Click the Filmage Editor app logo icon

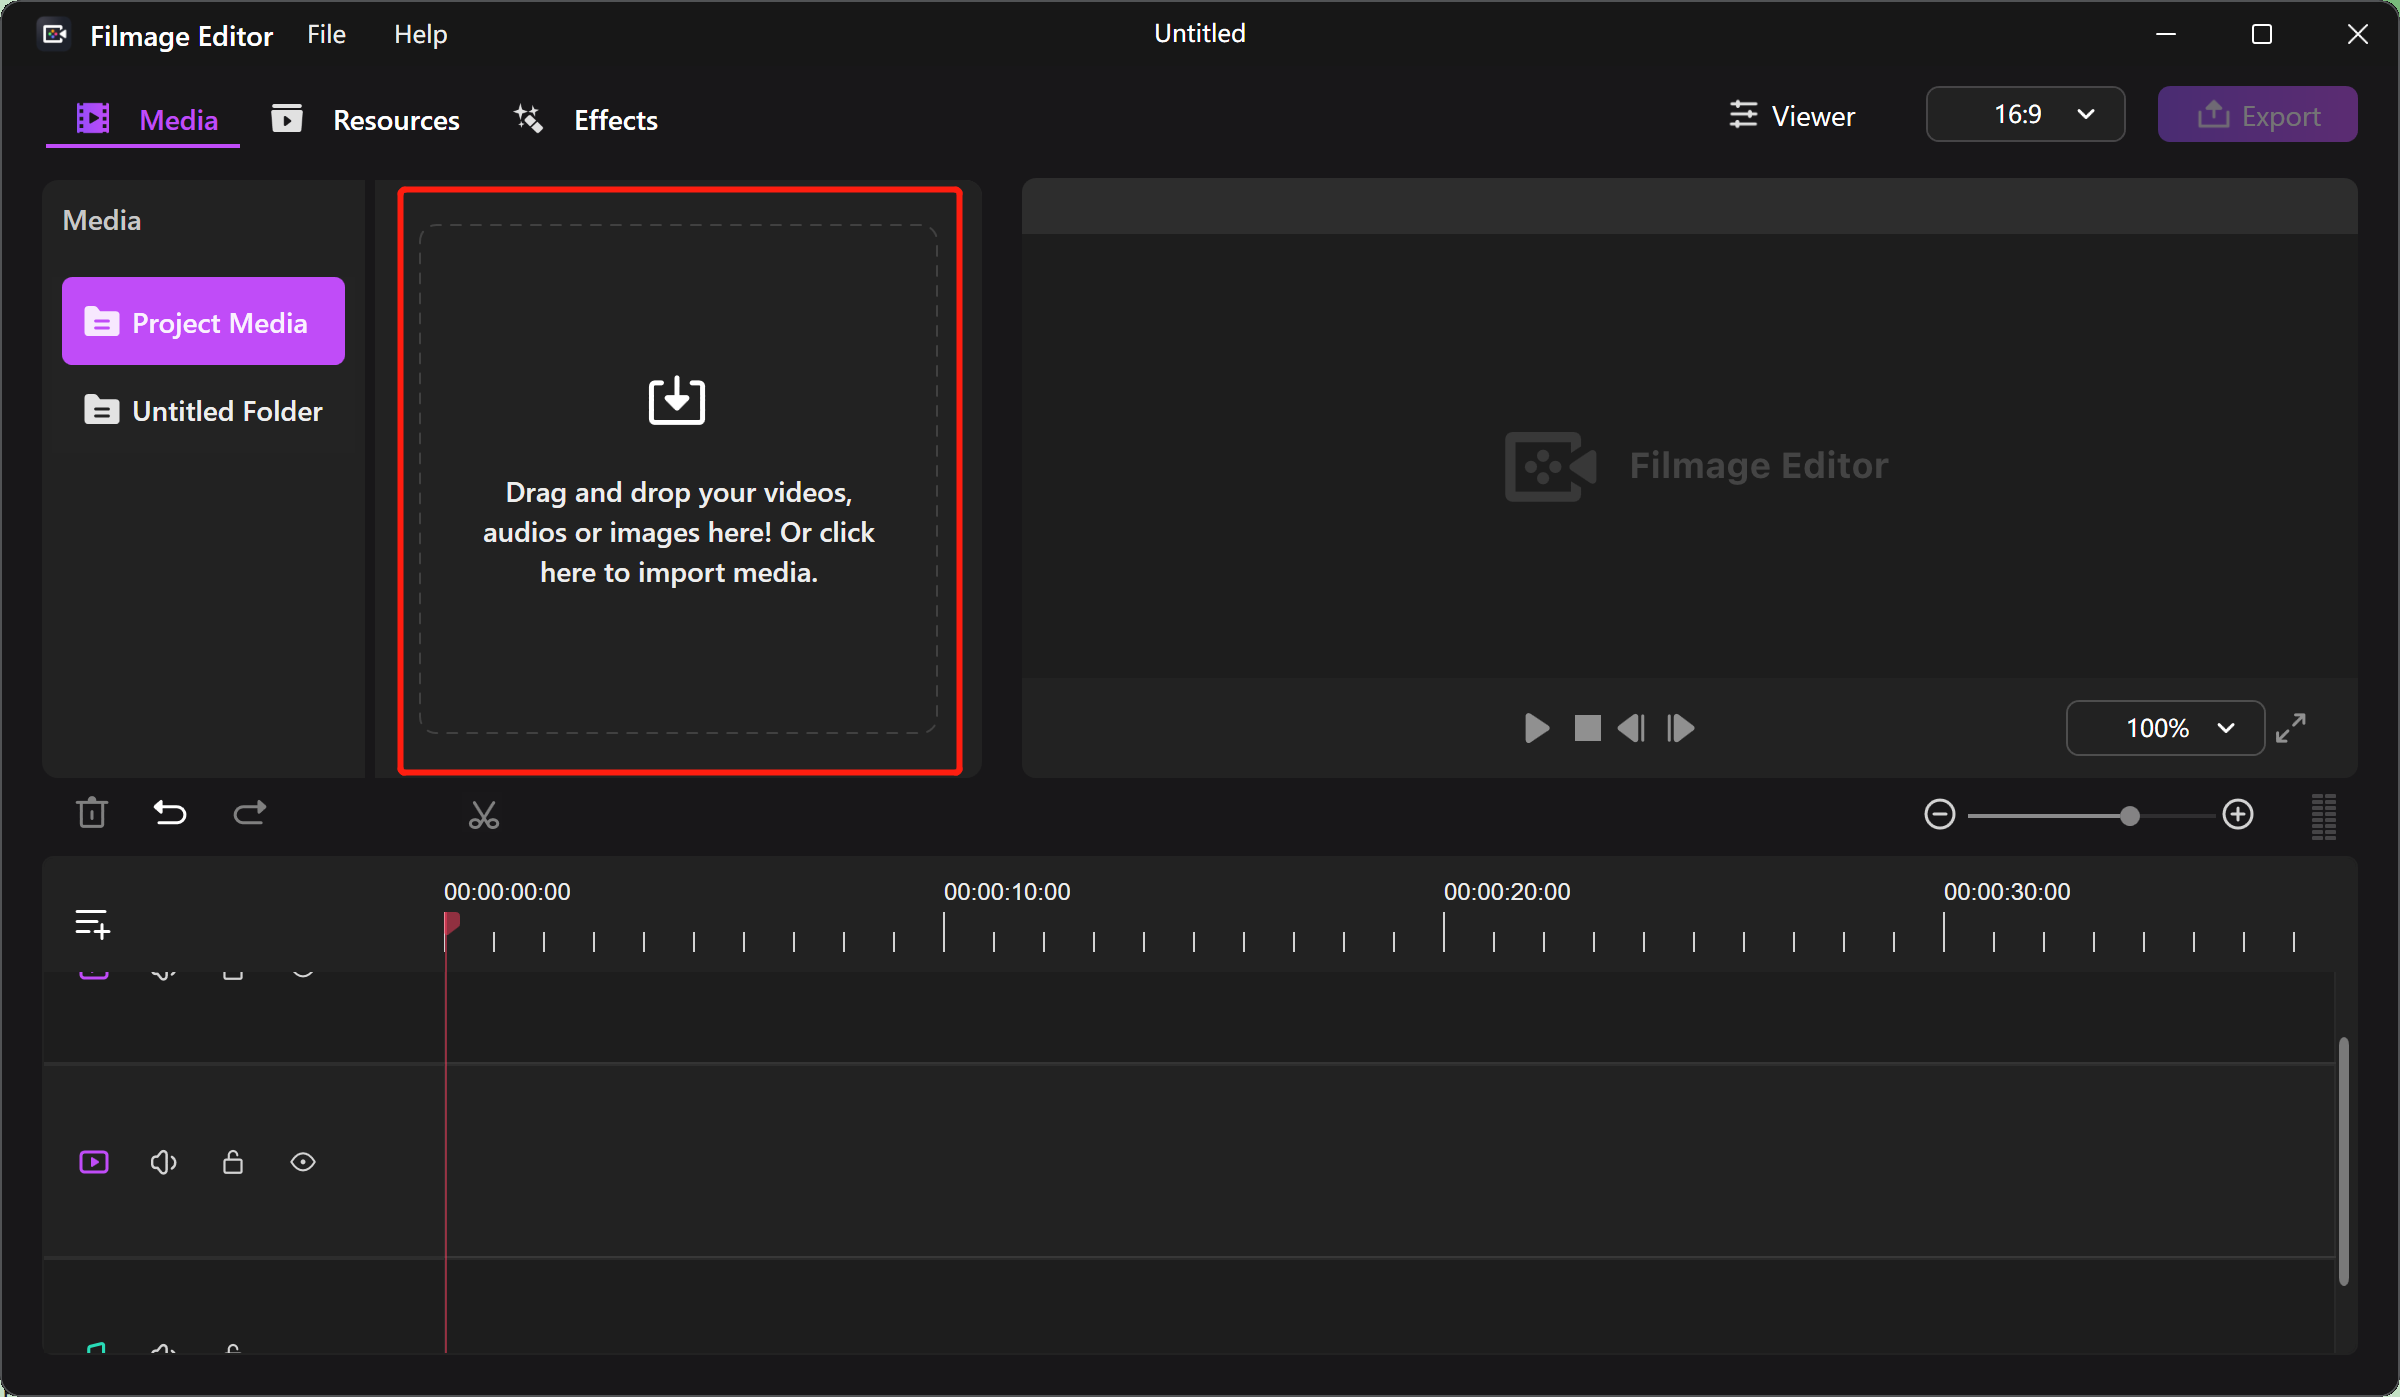click(x=55, y=35)
